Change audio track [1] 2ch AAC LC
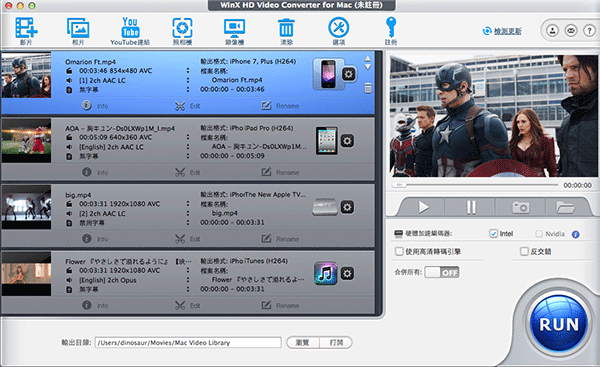The height and width of the screenshot is (367, 600). point(188,80)
